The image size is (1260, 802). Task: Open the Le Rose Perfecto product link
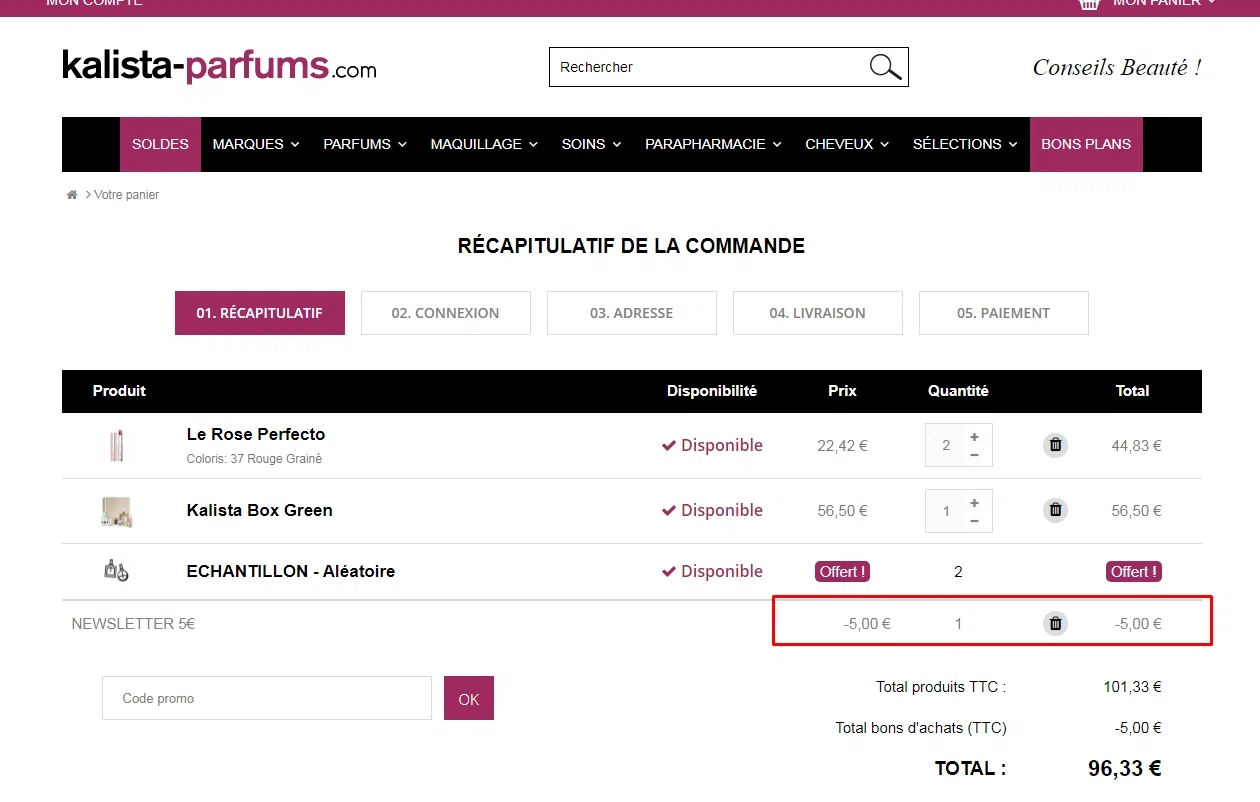256,434
